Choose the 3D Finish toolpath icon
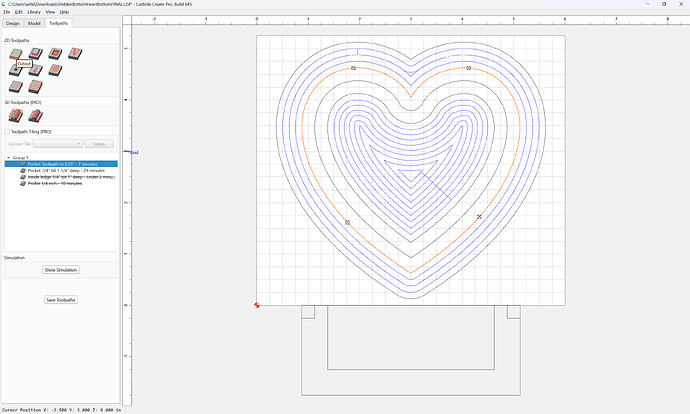Screen dimensions: 690x414 36,116
